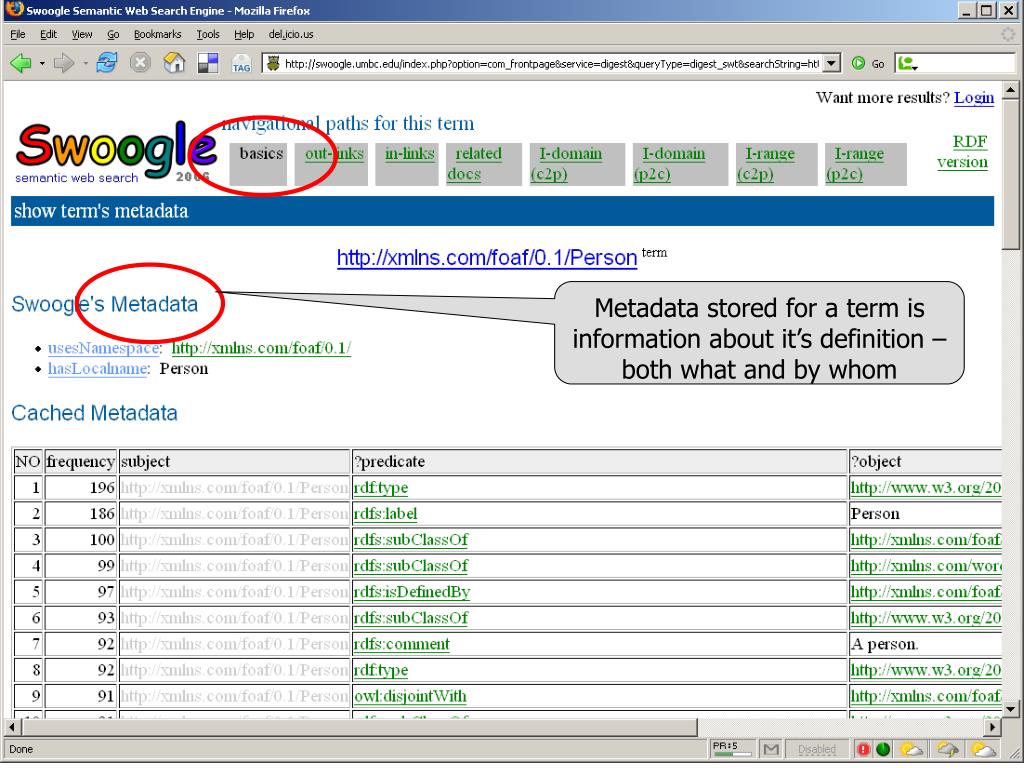Click the site favicon in address bar
Viewport: 1024px width, 768px height.
point(274,63)
